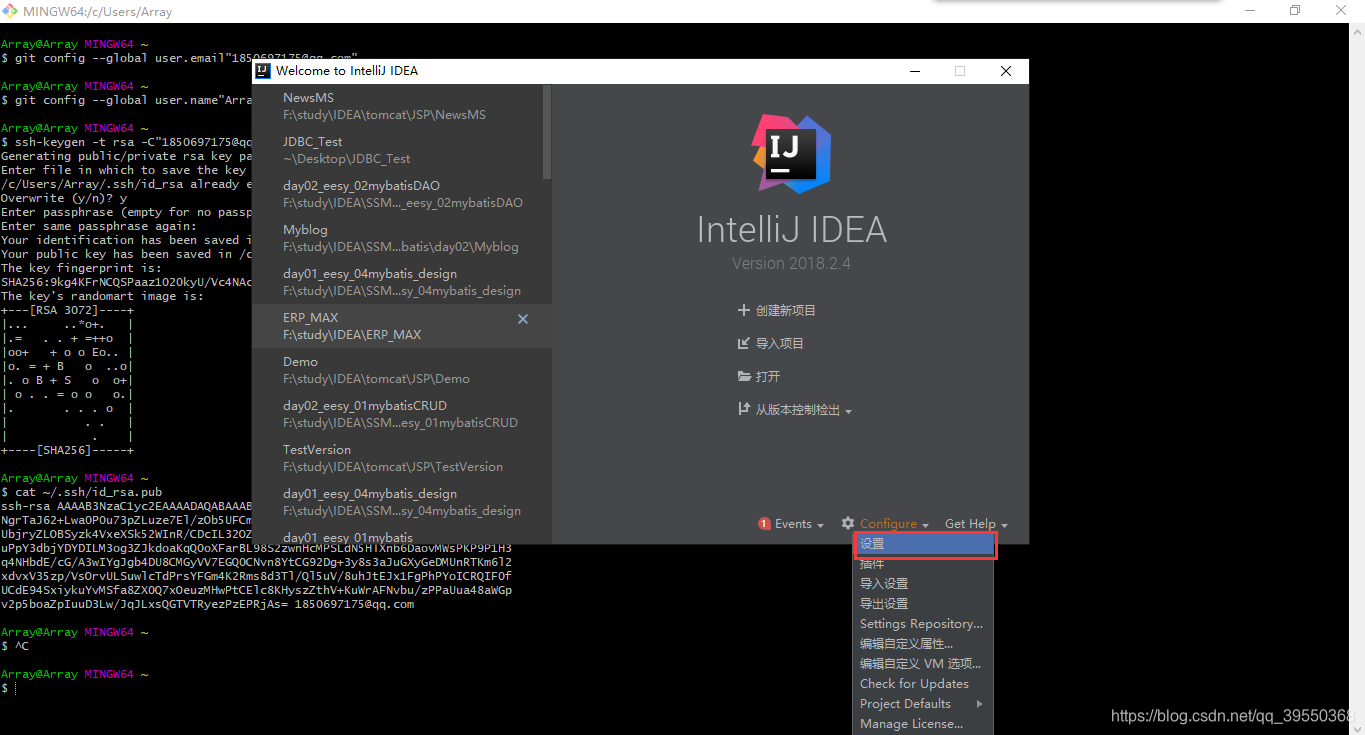Maximize the Welcome to IntelliJ IDEA window

960,71
